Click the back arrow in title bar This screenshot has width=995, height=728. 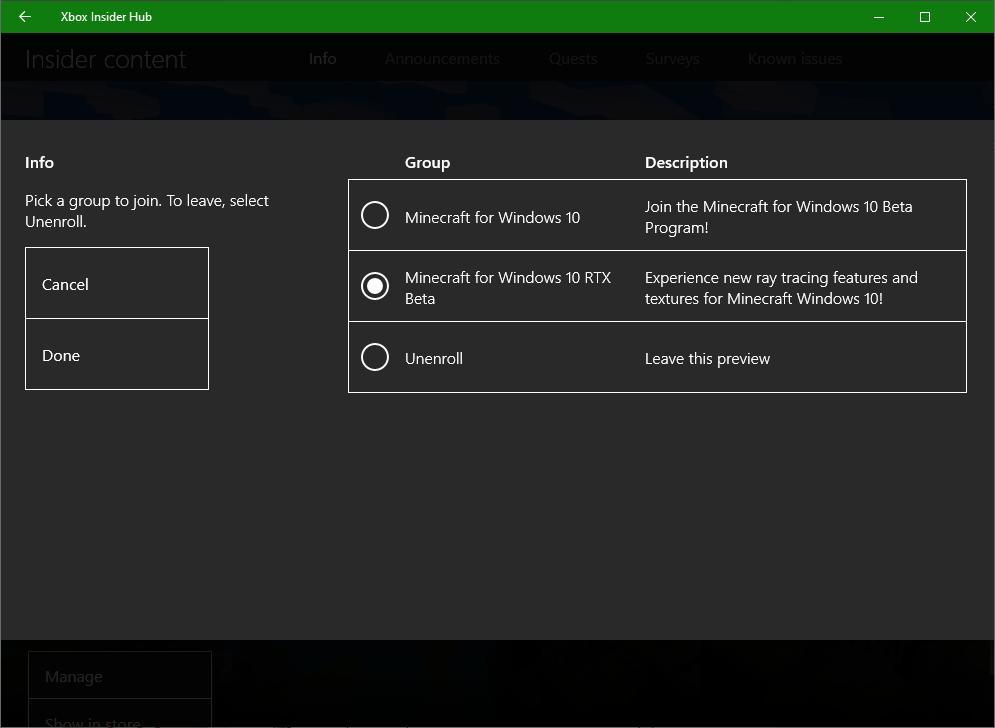25,17
